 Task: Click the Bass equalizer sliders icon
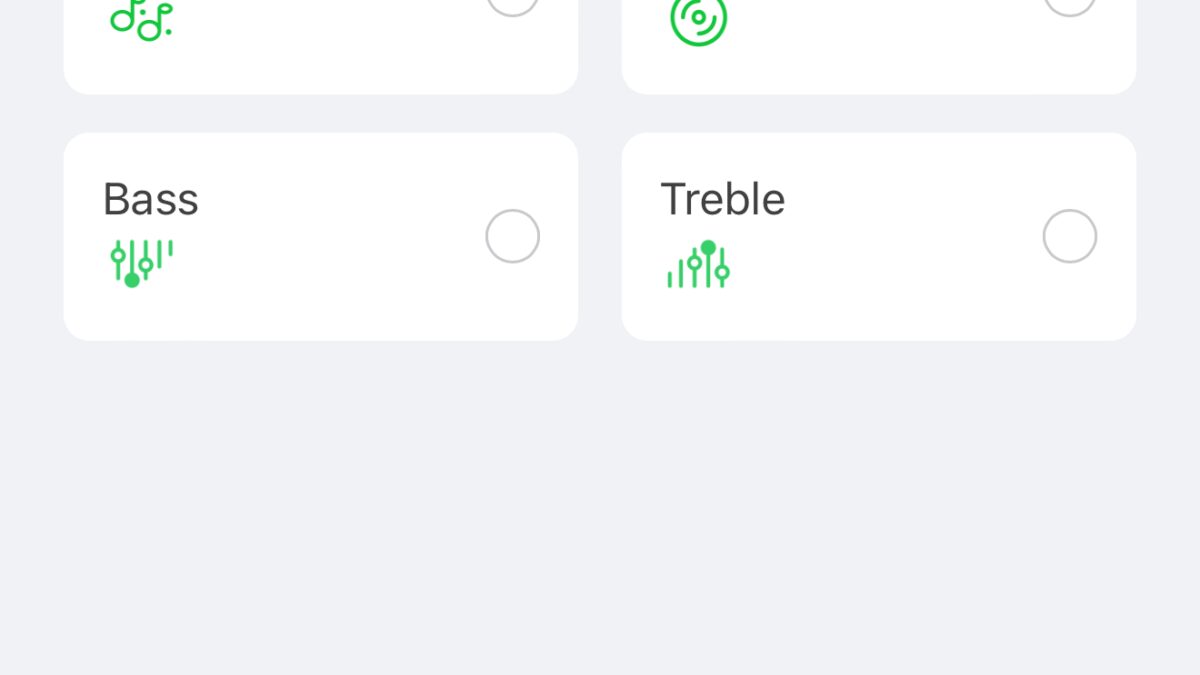(x=141, y=263)
